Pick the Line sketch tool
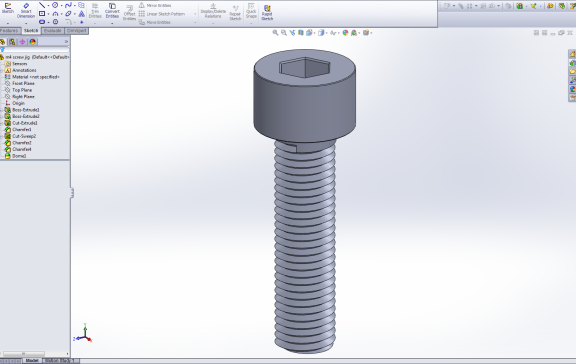 click(42, 5)
